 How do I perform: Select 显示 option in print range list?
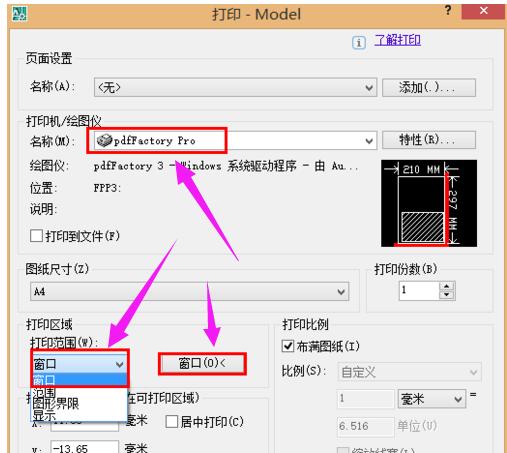(44, 416)
